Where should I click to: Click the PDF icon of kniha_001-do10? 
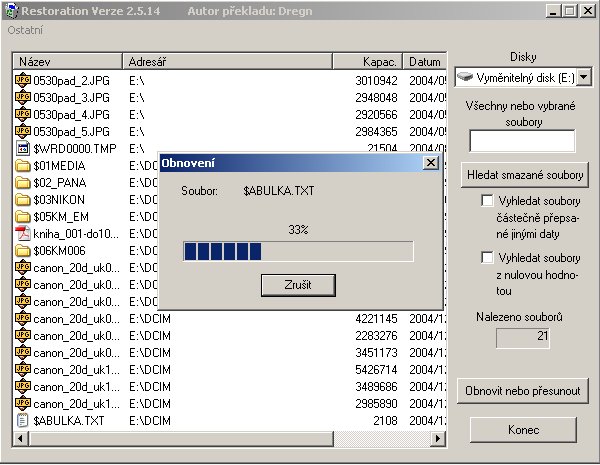(x=23, y=233)
